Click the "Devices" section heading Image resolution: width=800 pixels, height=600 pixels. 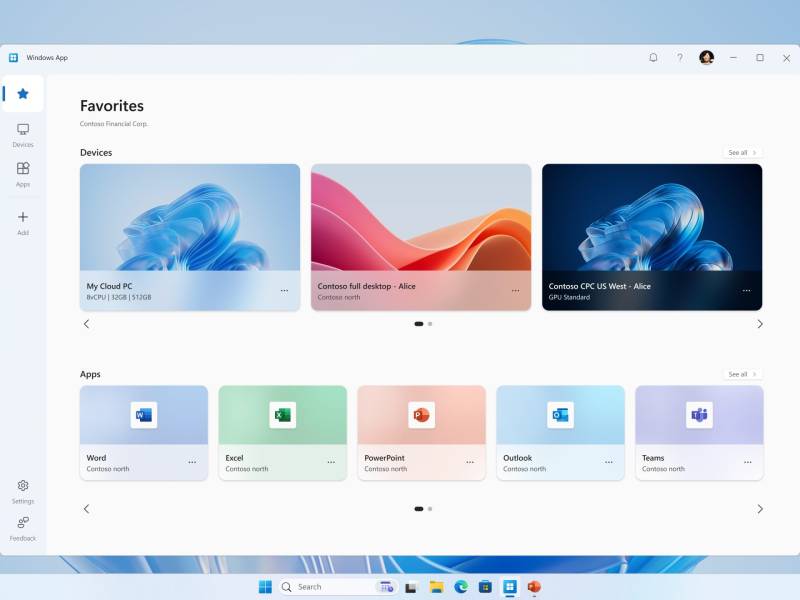click(x=96, y=153)
